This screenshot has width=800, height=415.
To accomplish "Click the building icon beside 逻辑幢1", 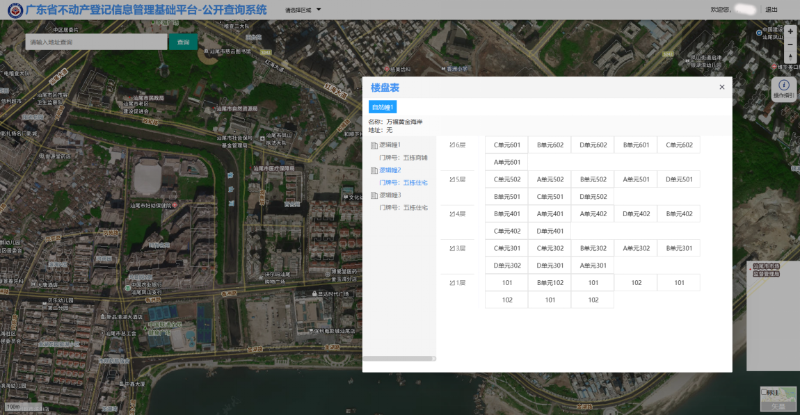I will pos(374,146).
